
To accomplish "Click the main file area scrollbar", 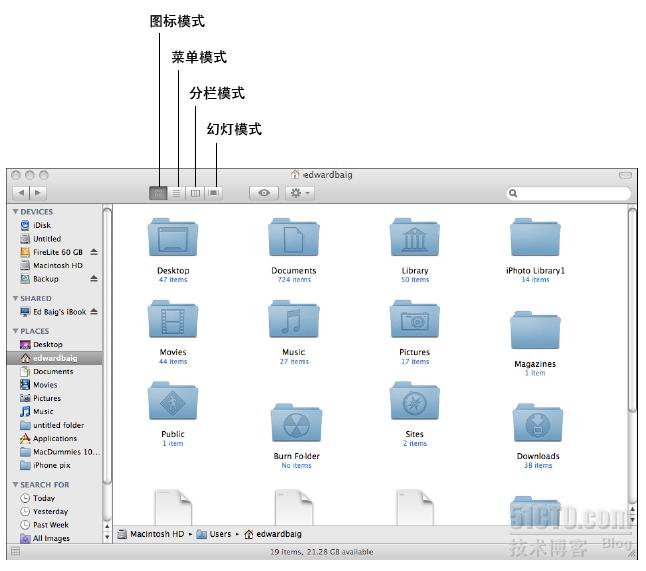I will click(632, 310).
